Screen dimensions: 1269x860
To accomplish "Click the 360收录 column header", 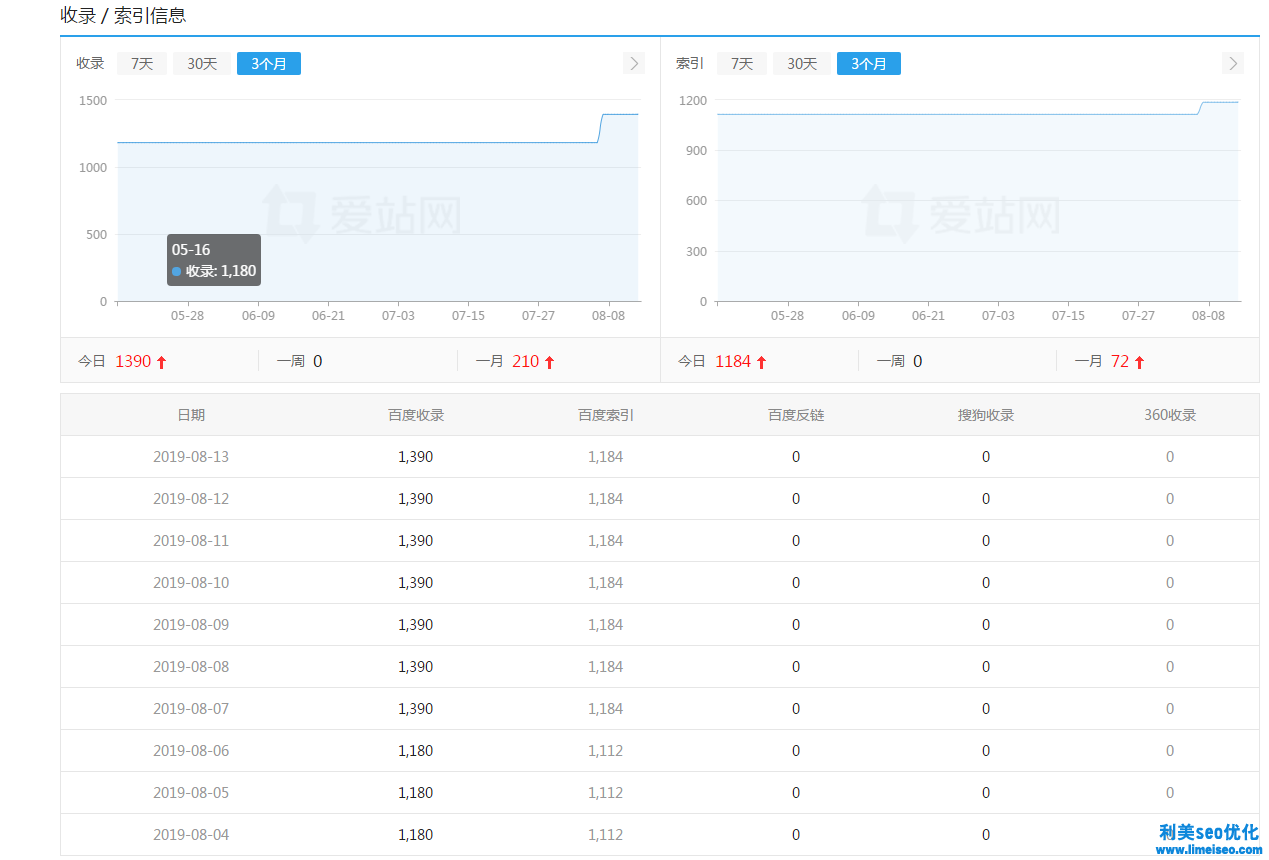I will pyautogui.click(x=1170, y=415).
